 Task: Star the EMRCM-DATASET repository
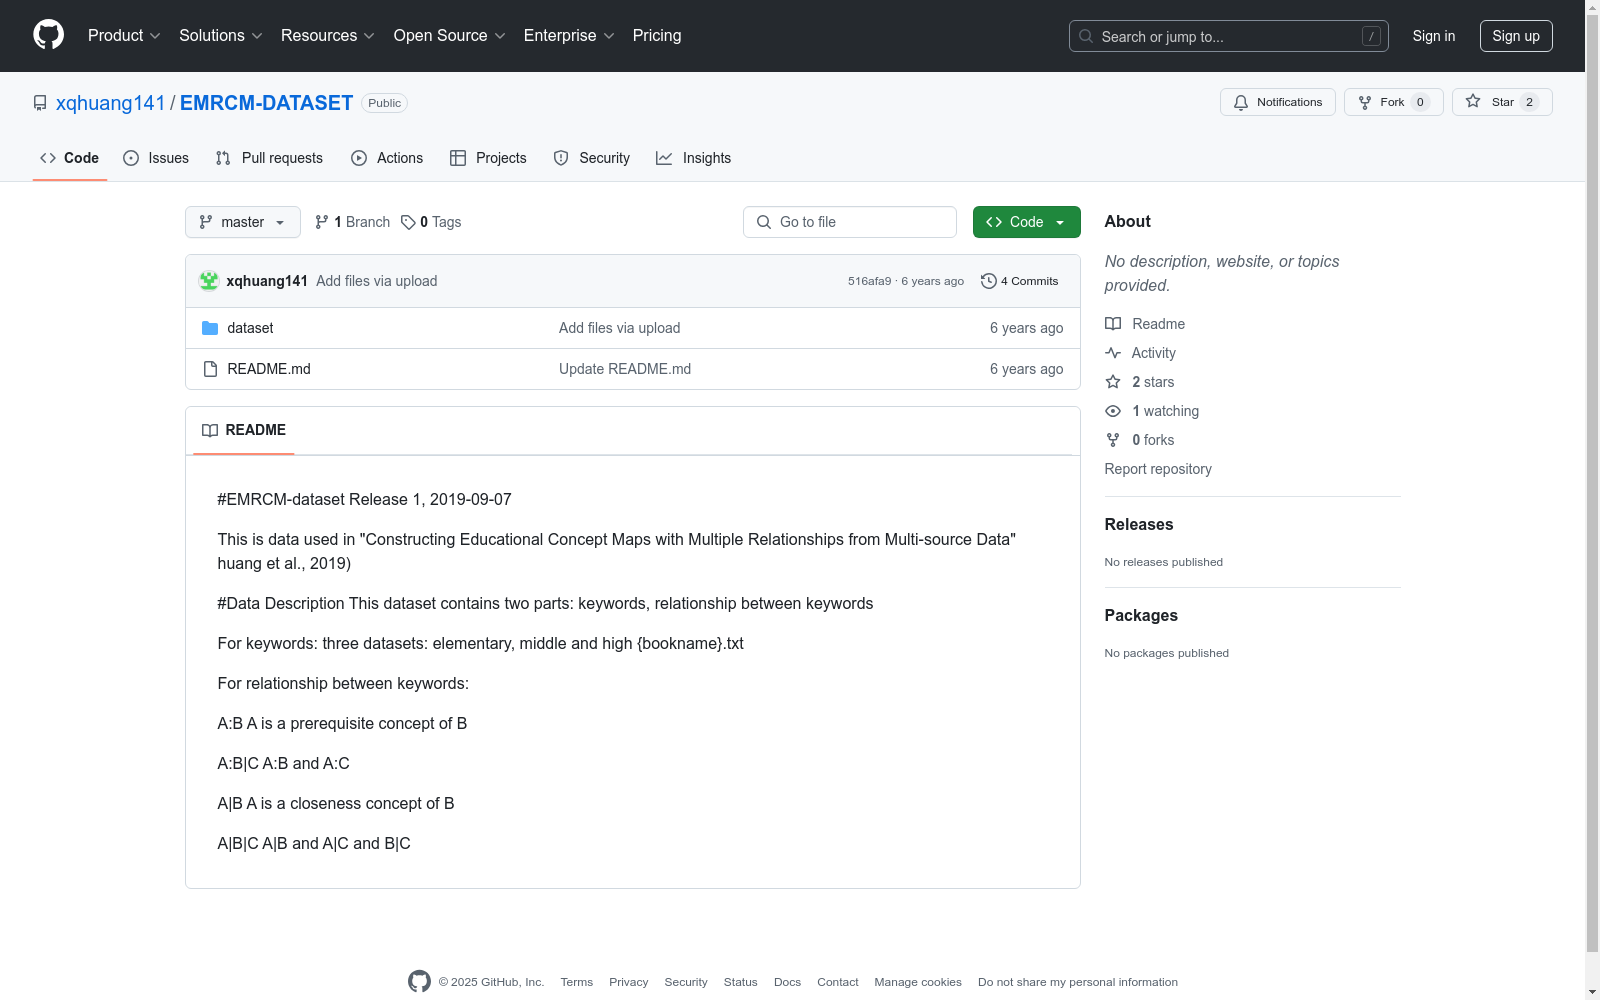tap(1502, 102)
